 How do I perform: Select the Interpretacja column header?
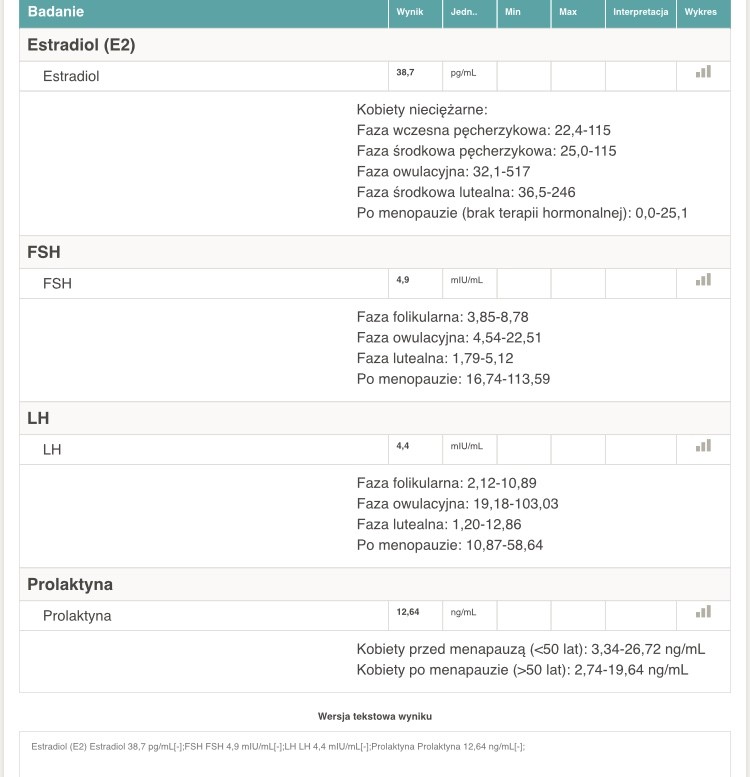[x=640, y=12]
